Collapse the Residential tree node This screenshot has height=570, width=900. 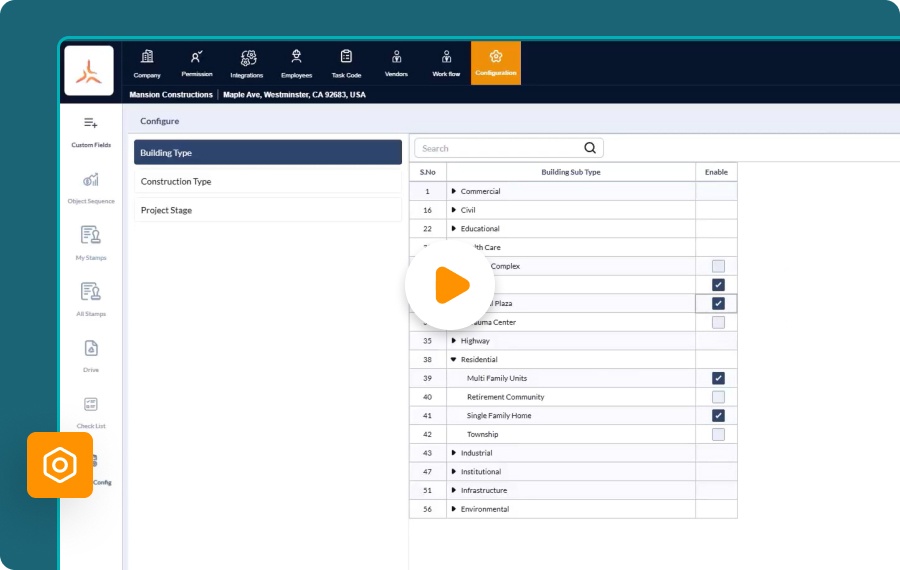tap(453, 359)
